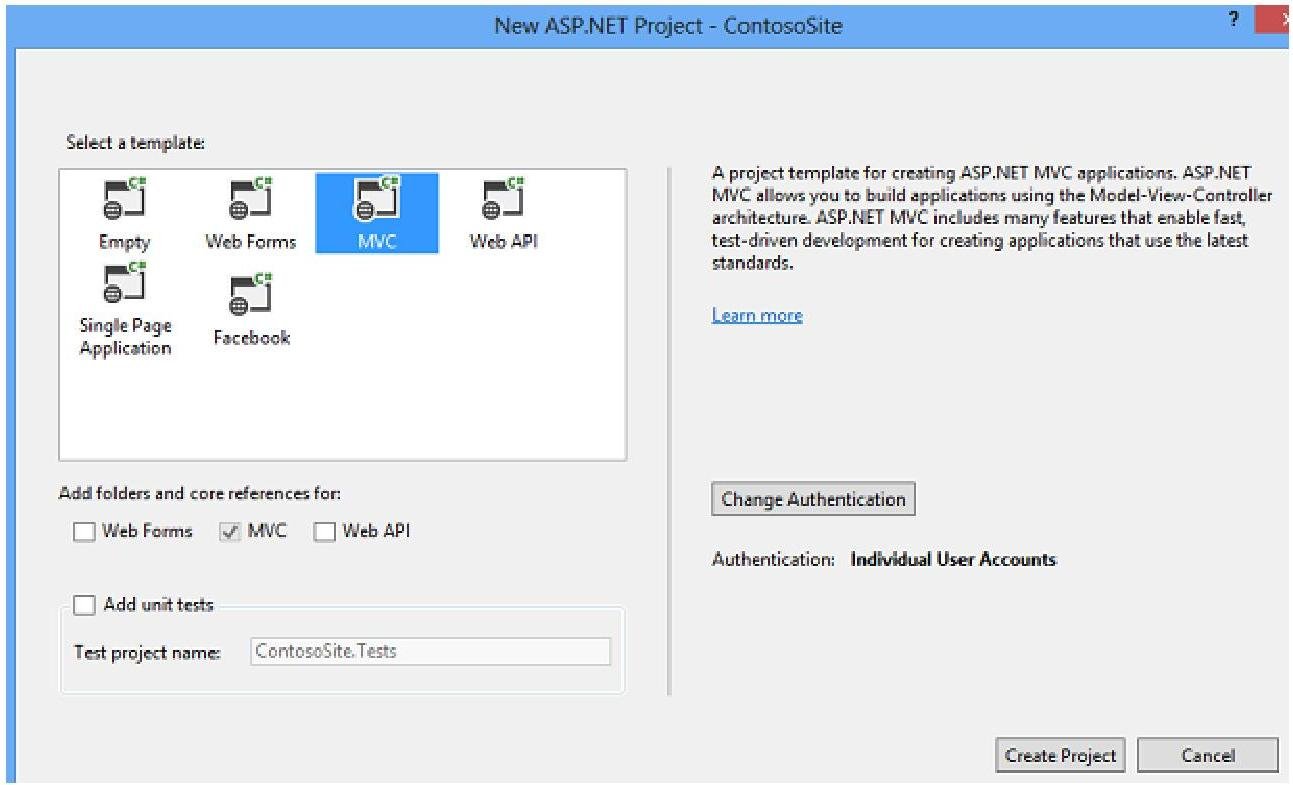Toggle the MVC core references checkbox
The height and width of the screenshot is (785, 1293).
[x=230, y=533]
